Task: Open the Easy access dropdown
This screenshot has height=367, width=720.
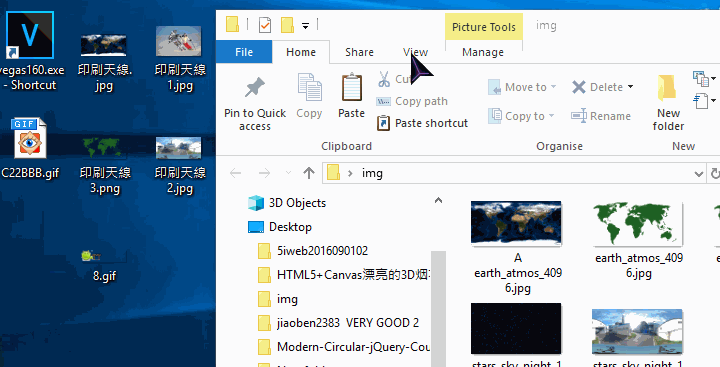Action: 705,100
